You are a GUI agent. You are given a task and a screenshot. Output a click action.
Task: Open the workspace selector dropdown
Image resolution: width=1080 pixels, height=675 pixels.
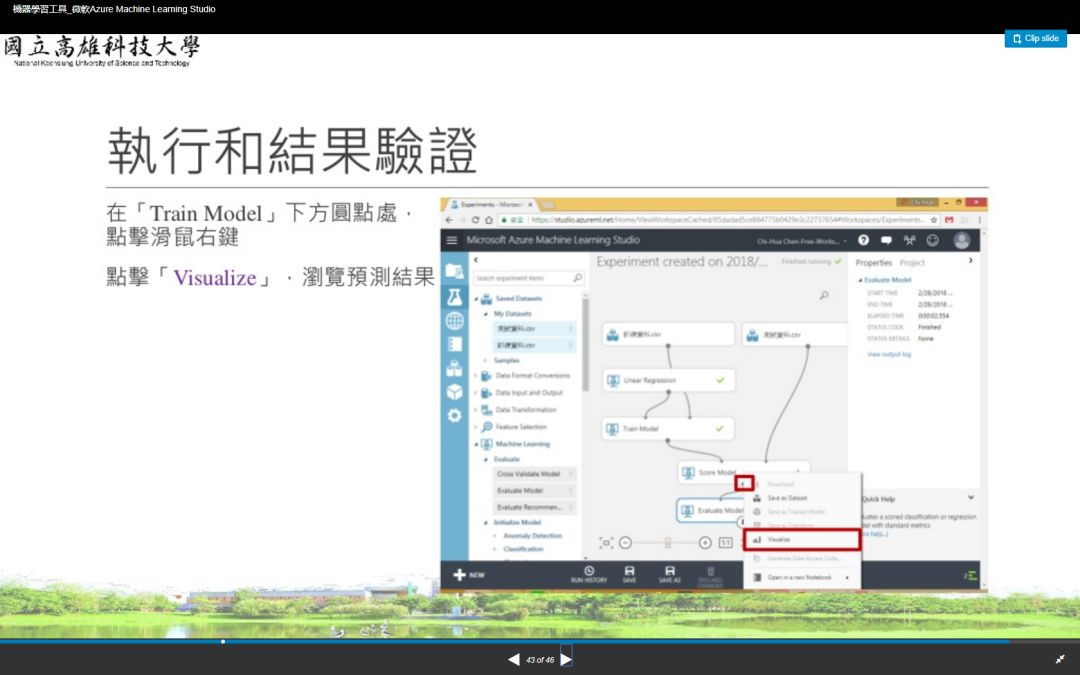point(802,242)
